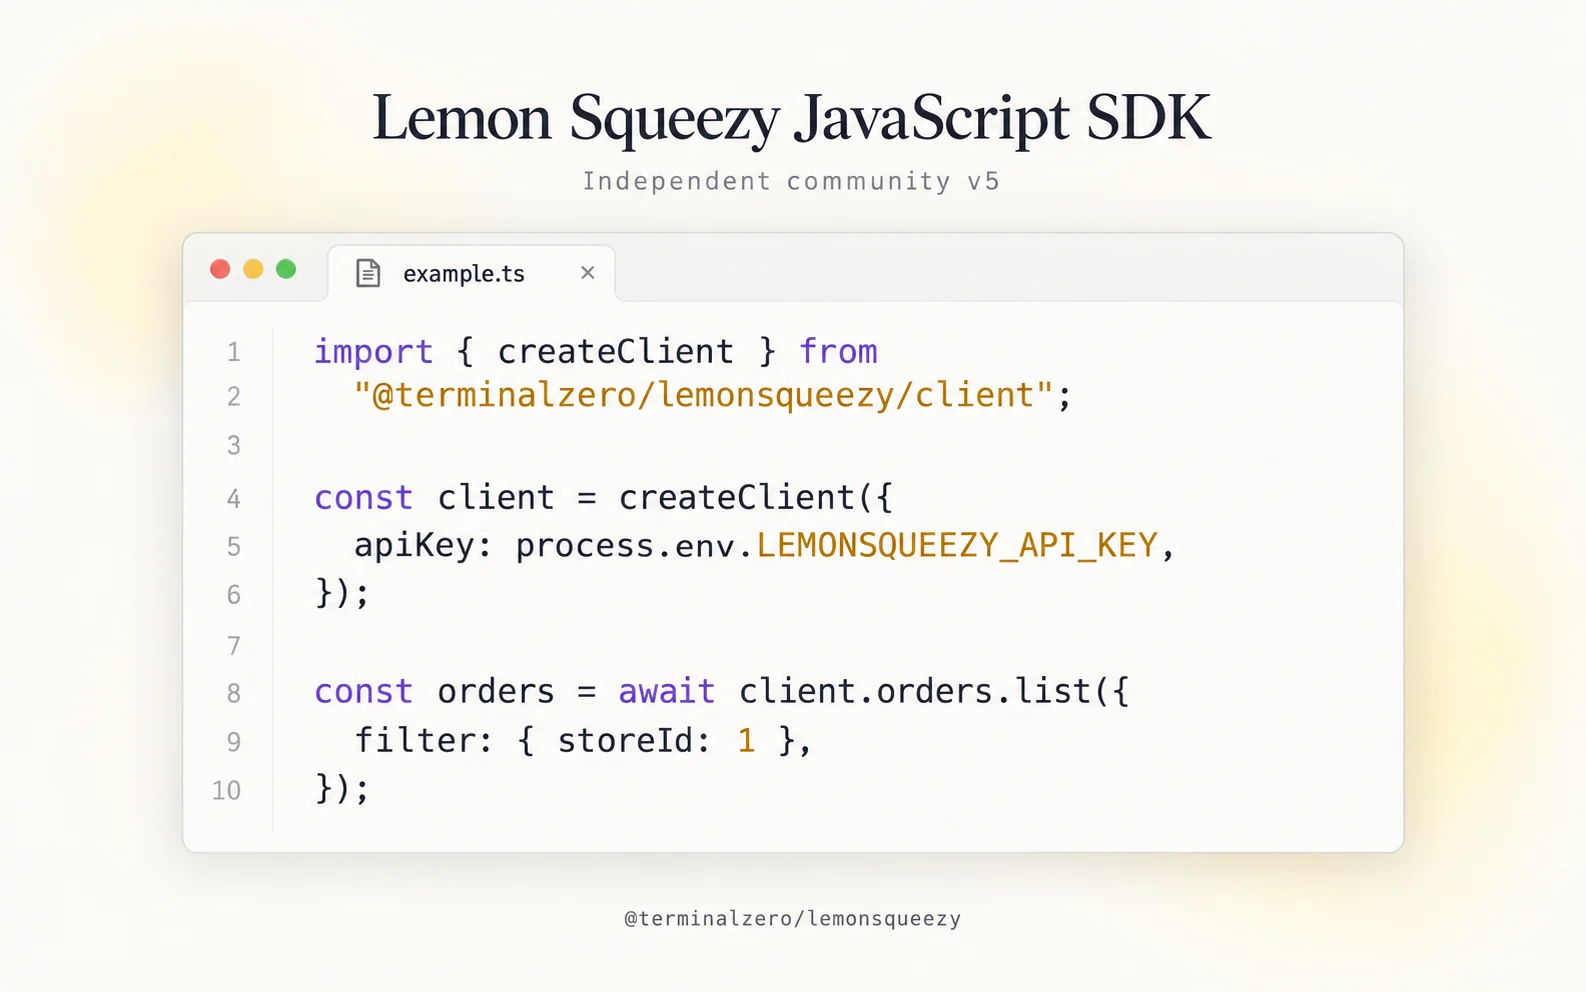Close the example.ts tab
This screenshot has height=992, width=1586.
pos(588,272)
